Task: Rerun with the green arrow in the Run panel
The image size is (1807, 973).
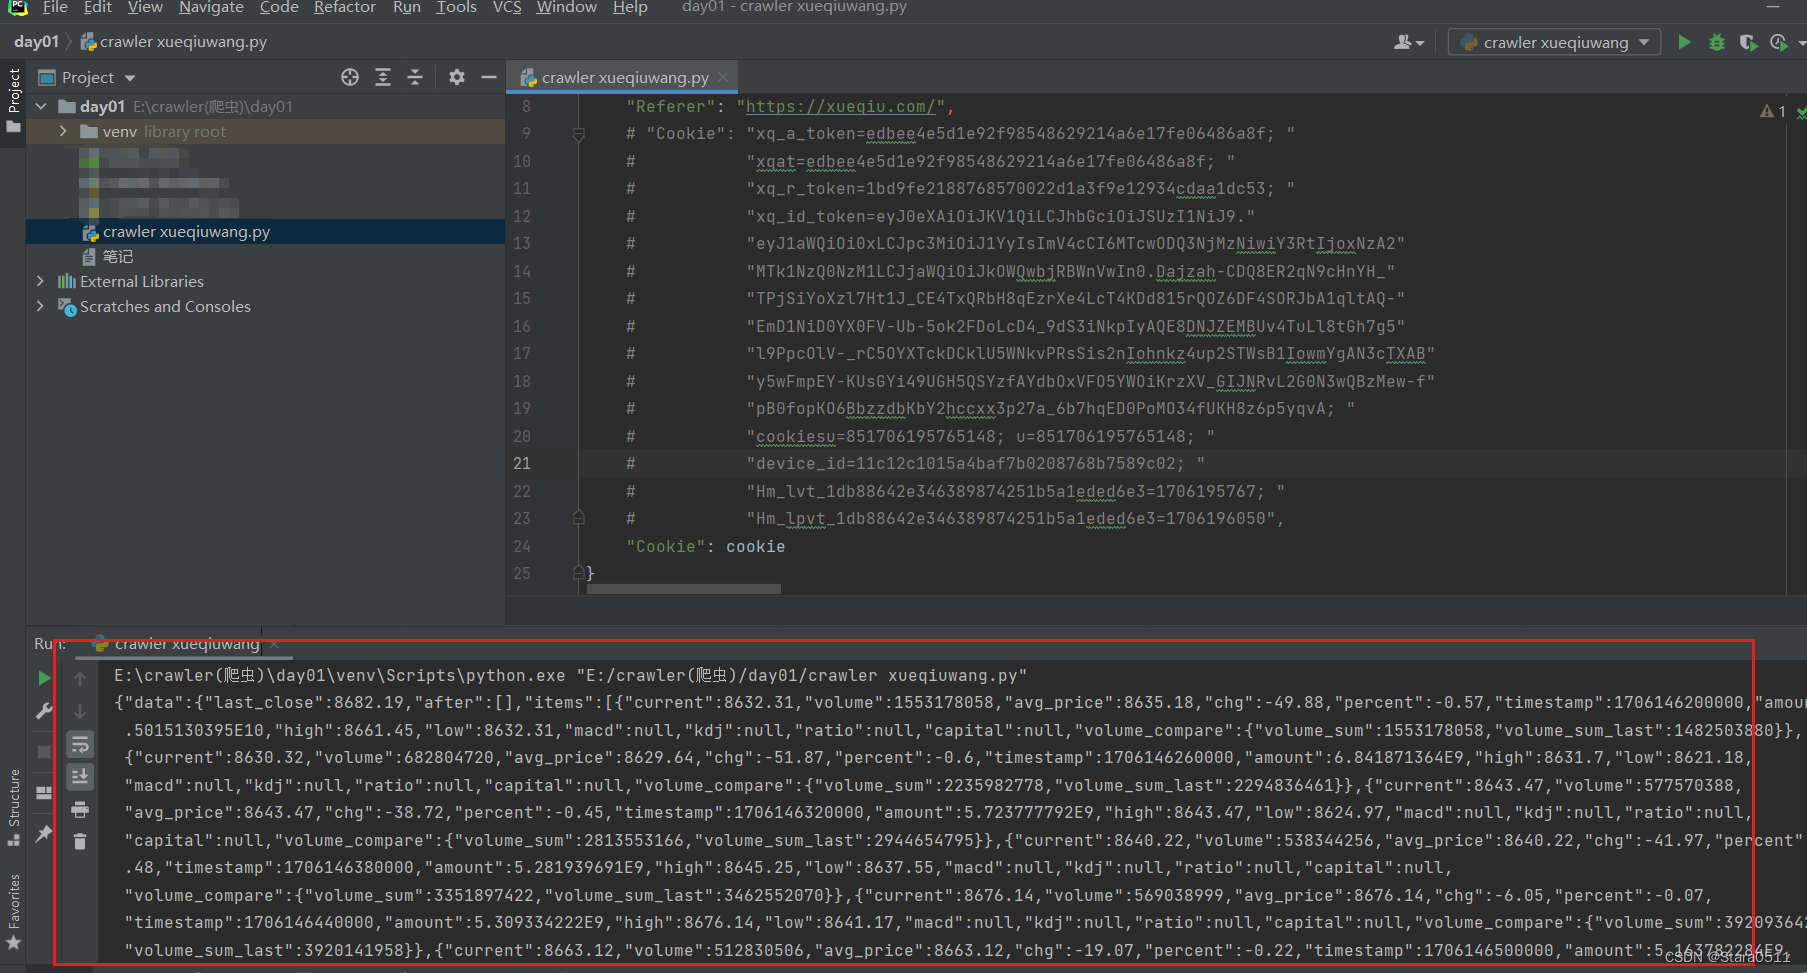Action: tap(44, 678)
